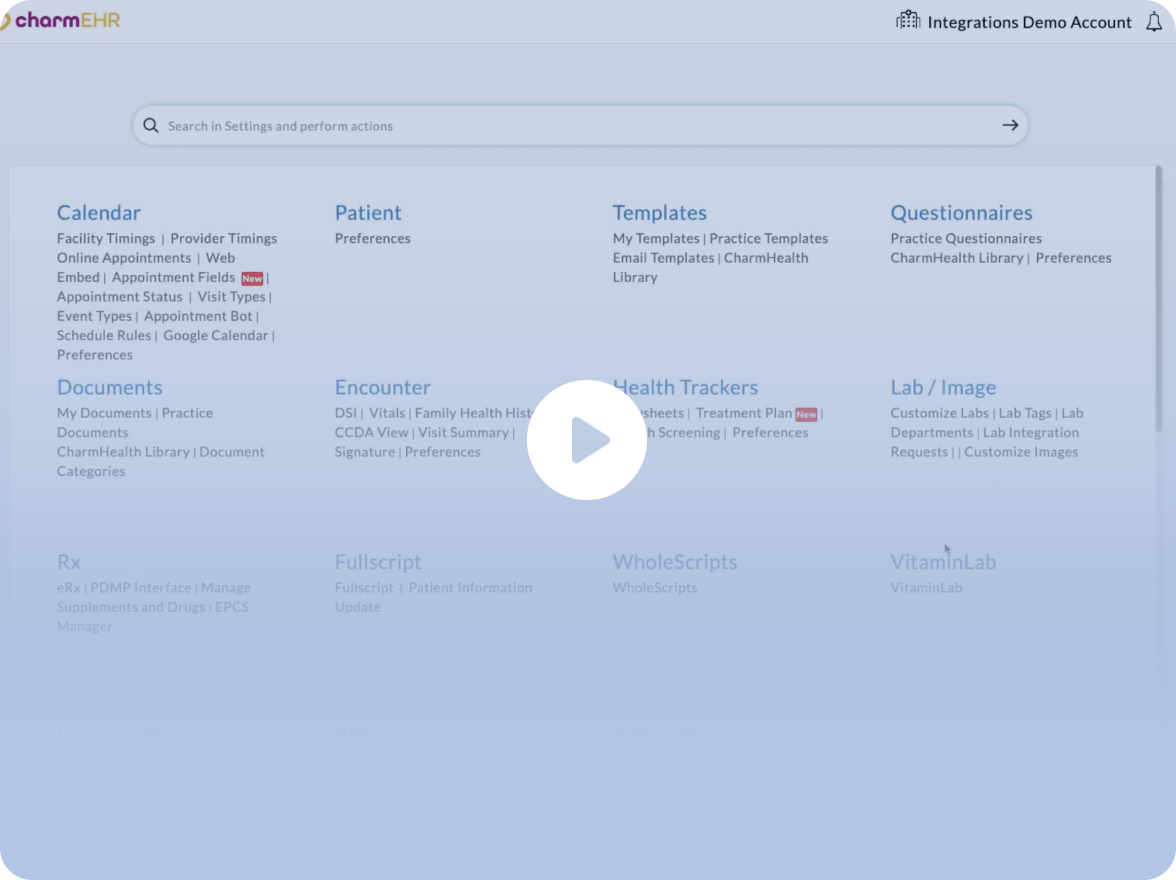
Task: Open CharmHealth Library under Questionnaires
Action: pyautogui.click(x=956, y=257)
